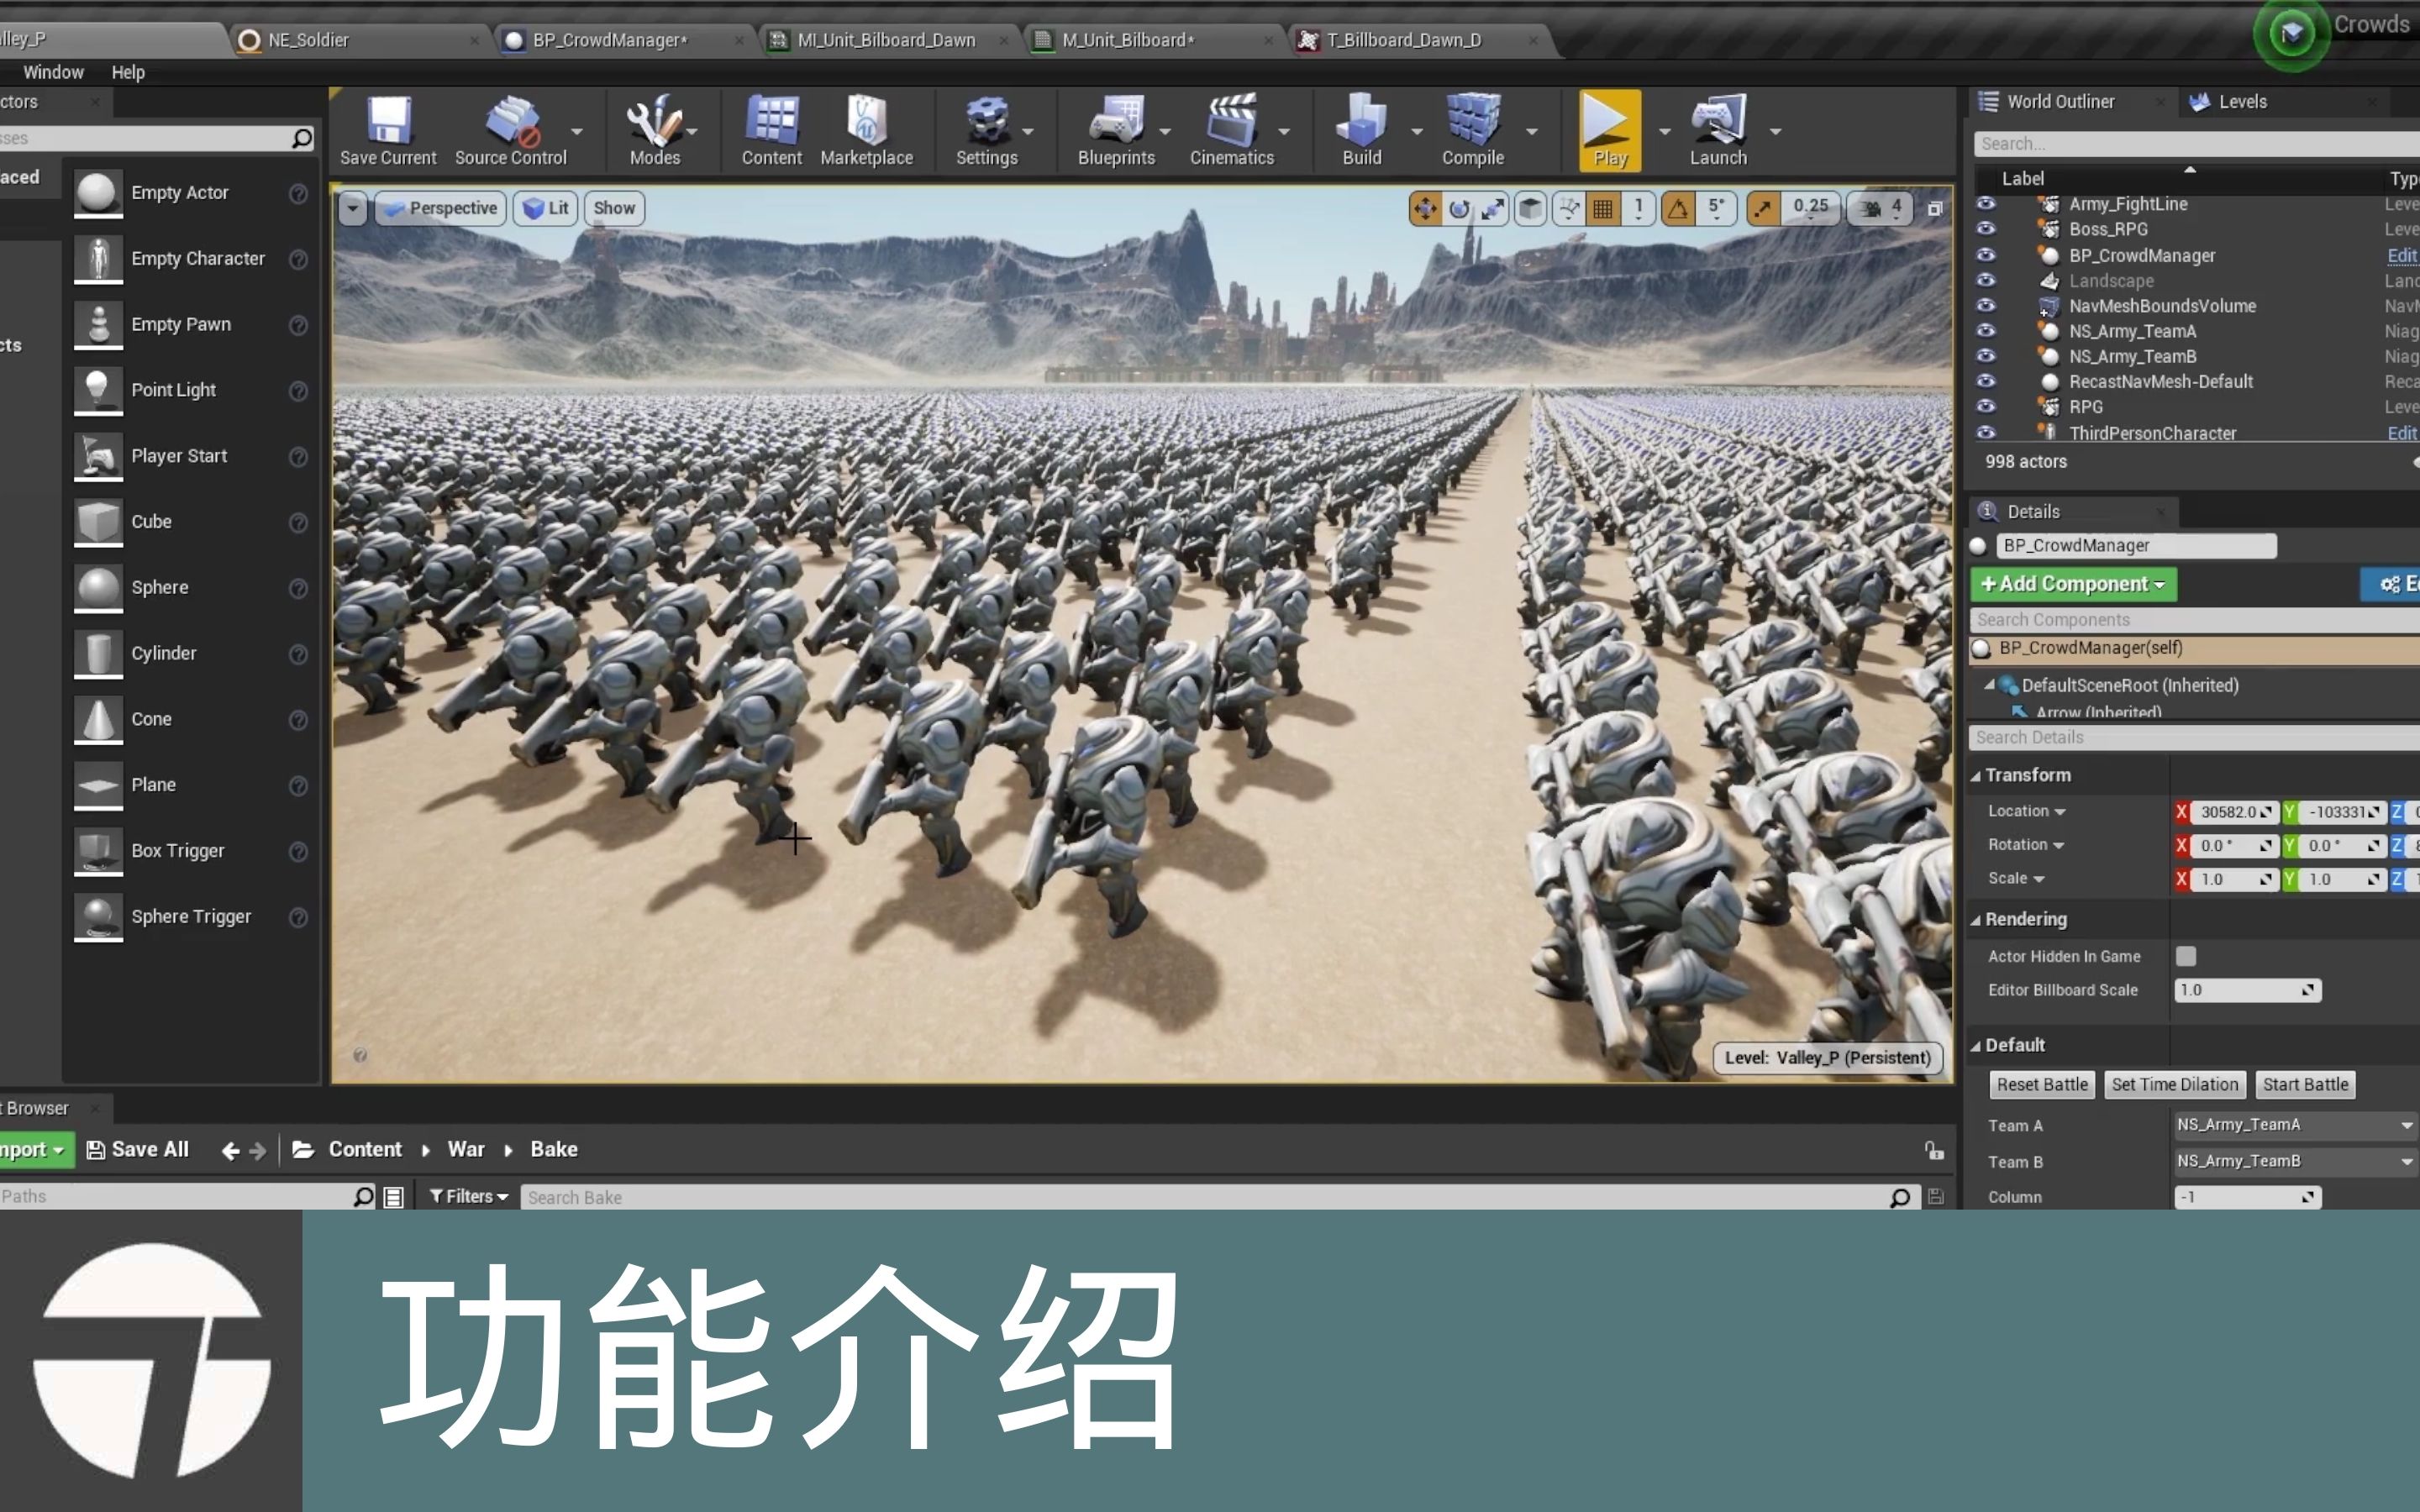Expand DefaultSceneRoot inherited component
The height and width of the screenshot is (1512, 2420).
(x=1990, y=685)
